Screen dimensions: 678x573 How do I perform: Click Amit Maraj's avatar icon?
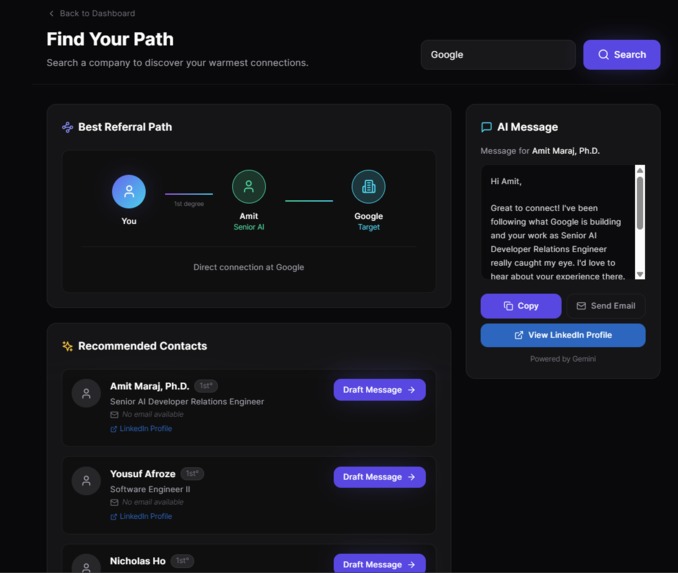pos(86,393)
